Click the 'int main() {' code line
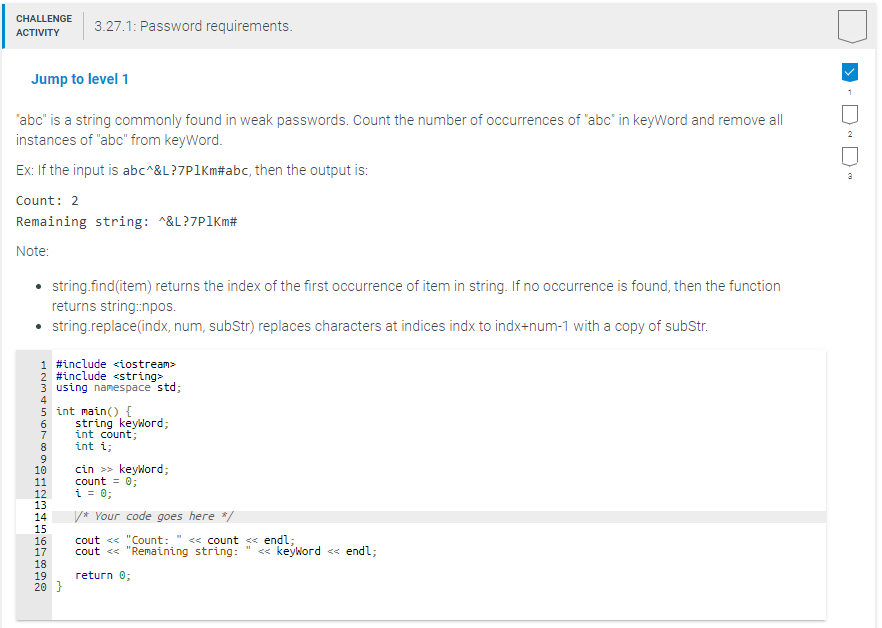882x628 pixels. [93, 411]
